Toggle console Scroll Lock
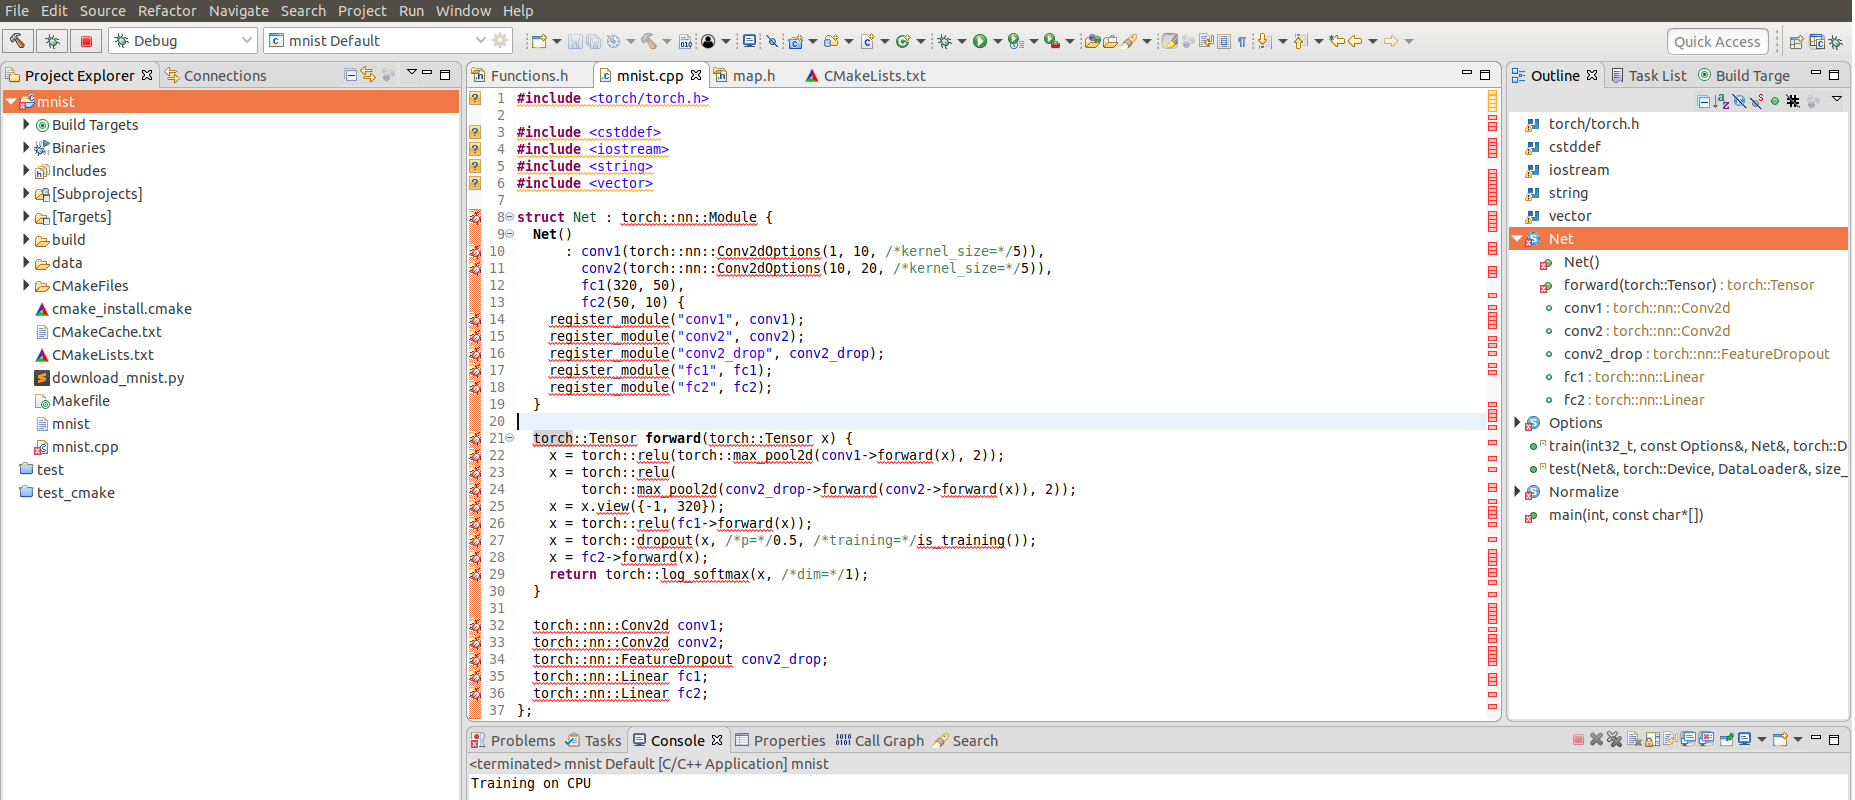This screenshot has width=1855, height=800. coord(1652,740)
